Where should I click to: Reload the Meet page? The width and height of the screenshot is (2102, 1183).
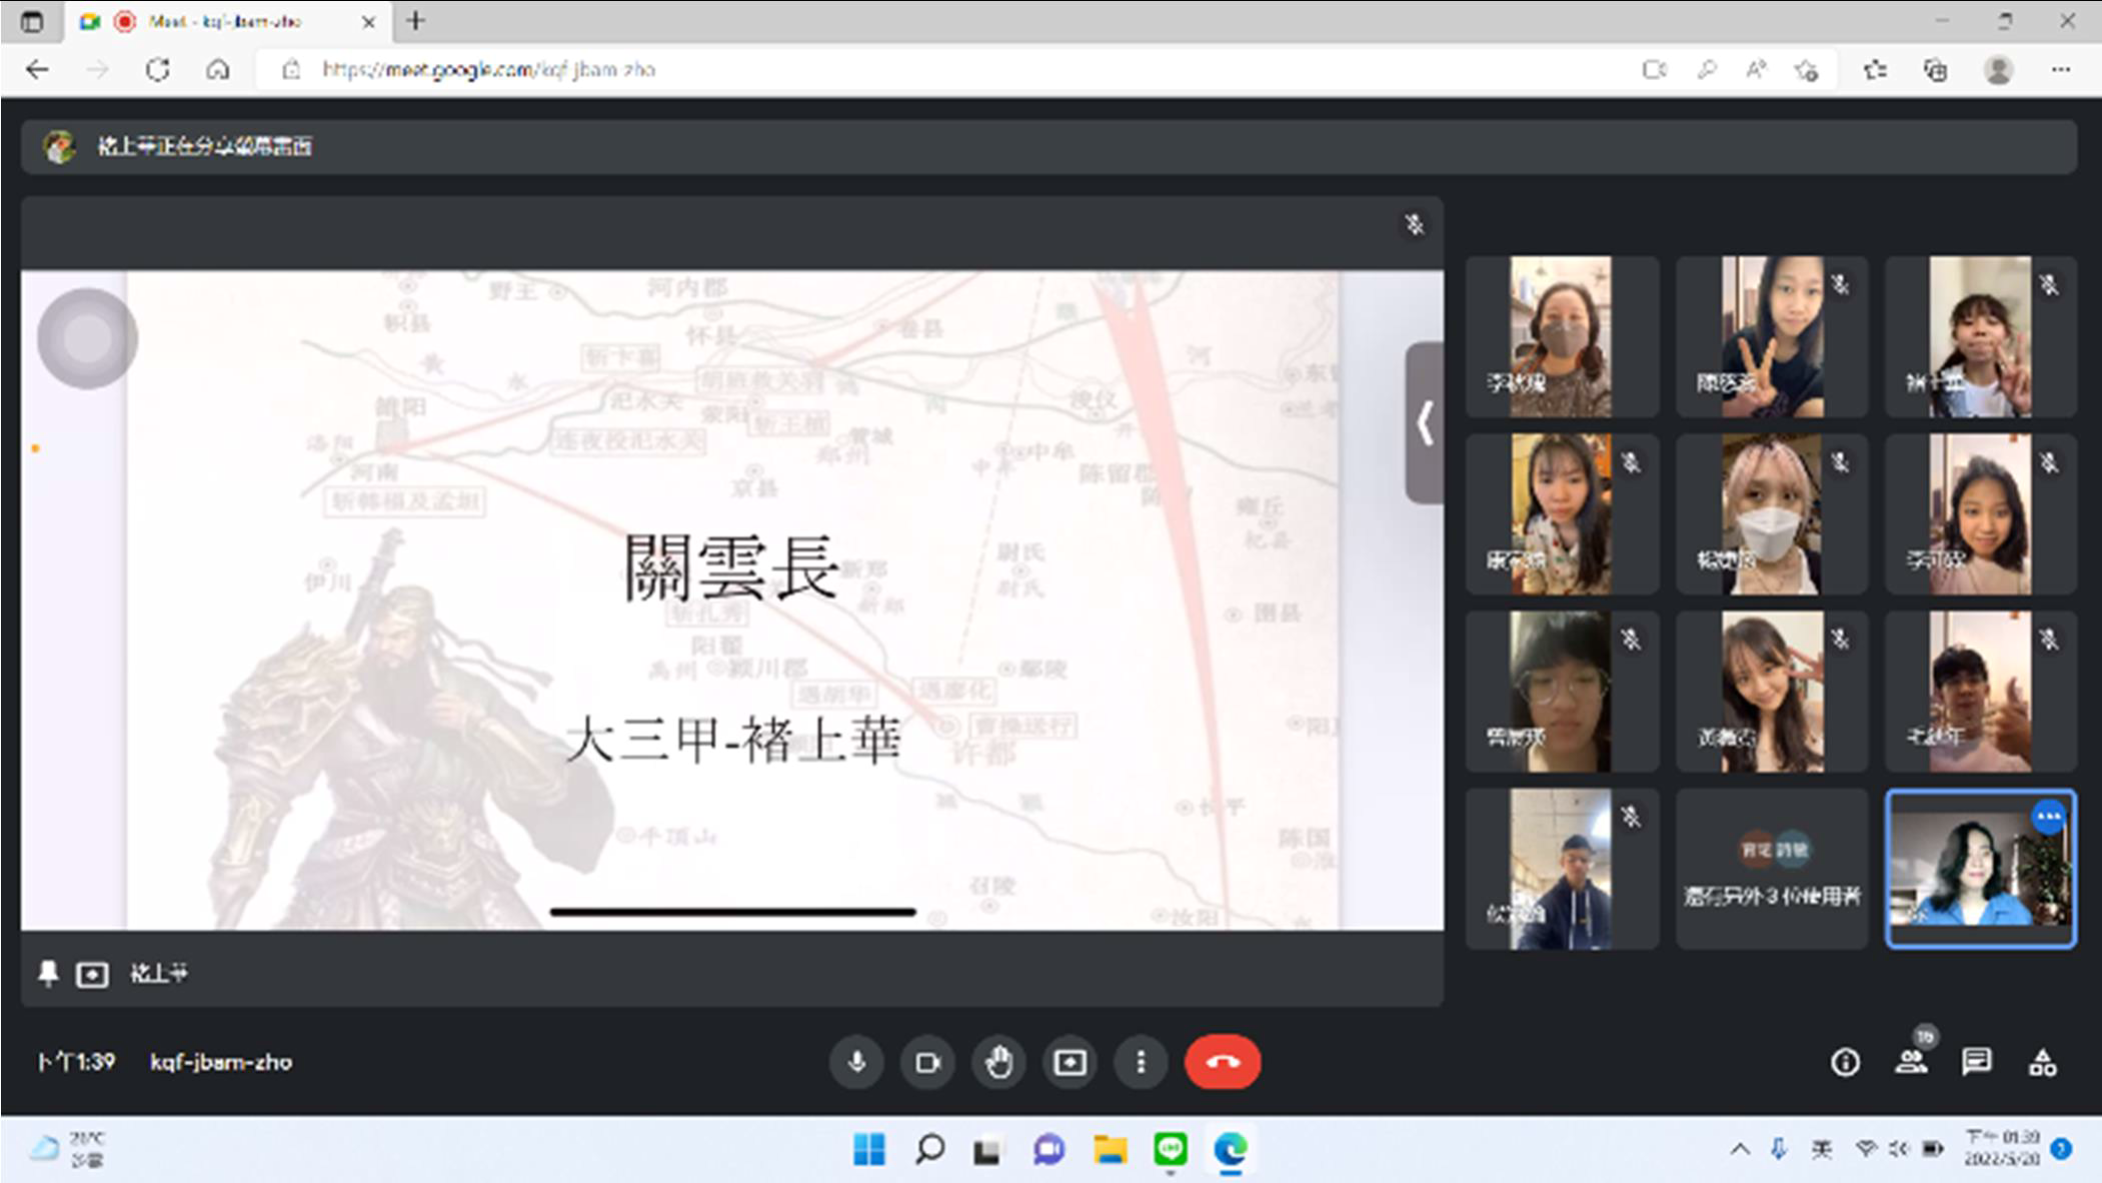[157, 70]
